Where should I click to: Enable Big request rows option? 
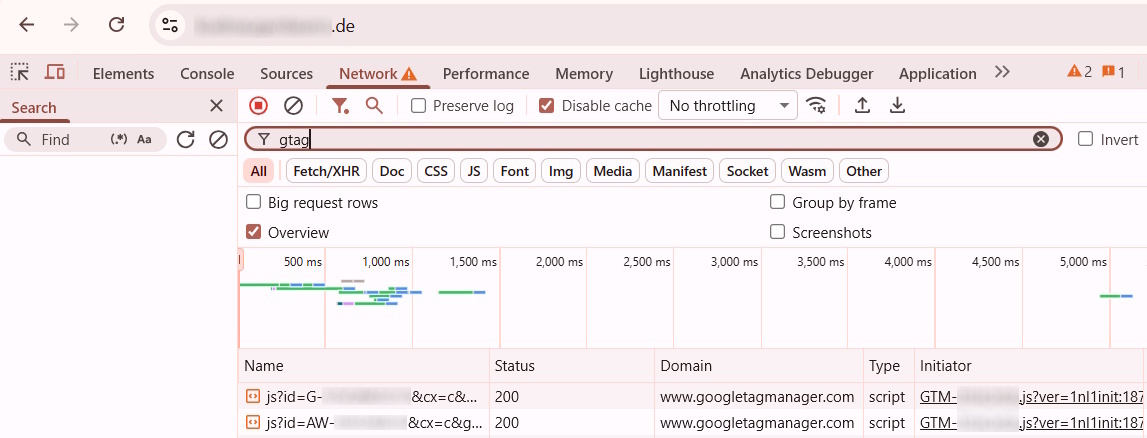click(254, 203)
